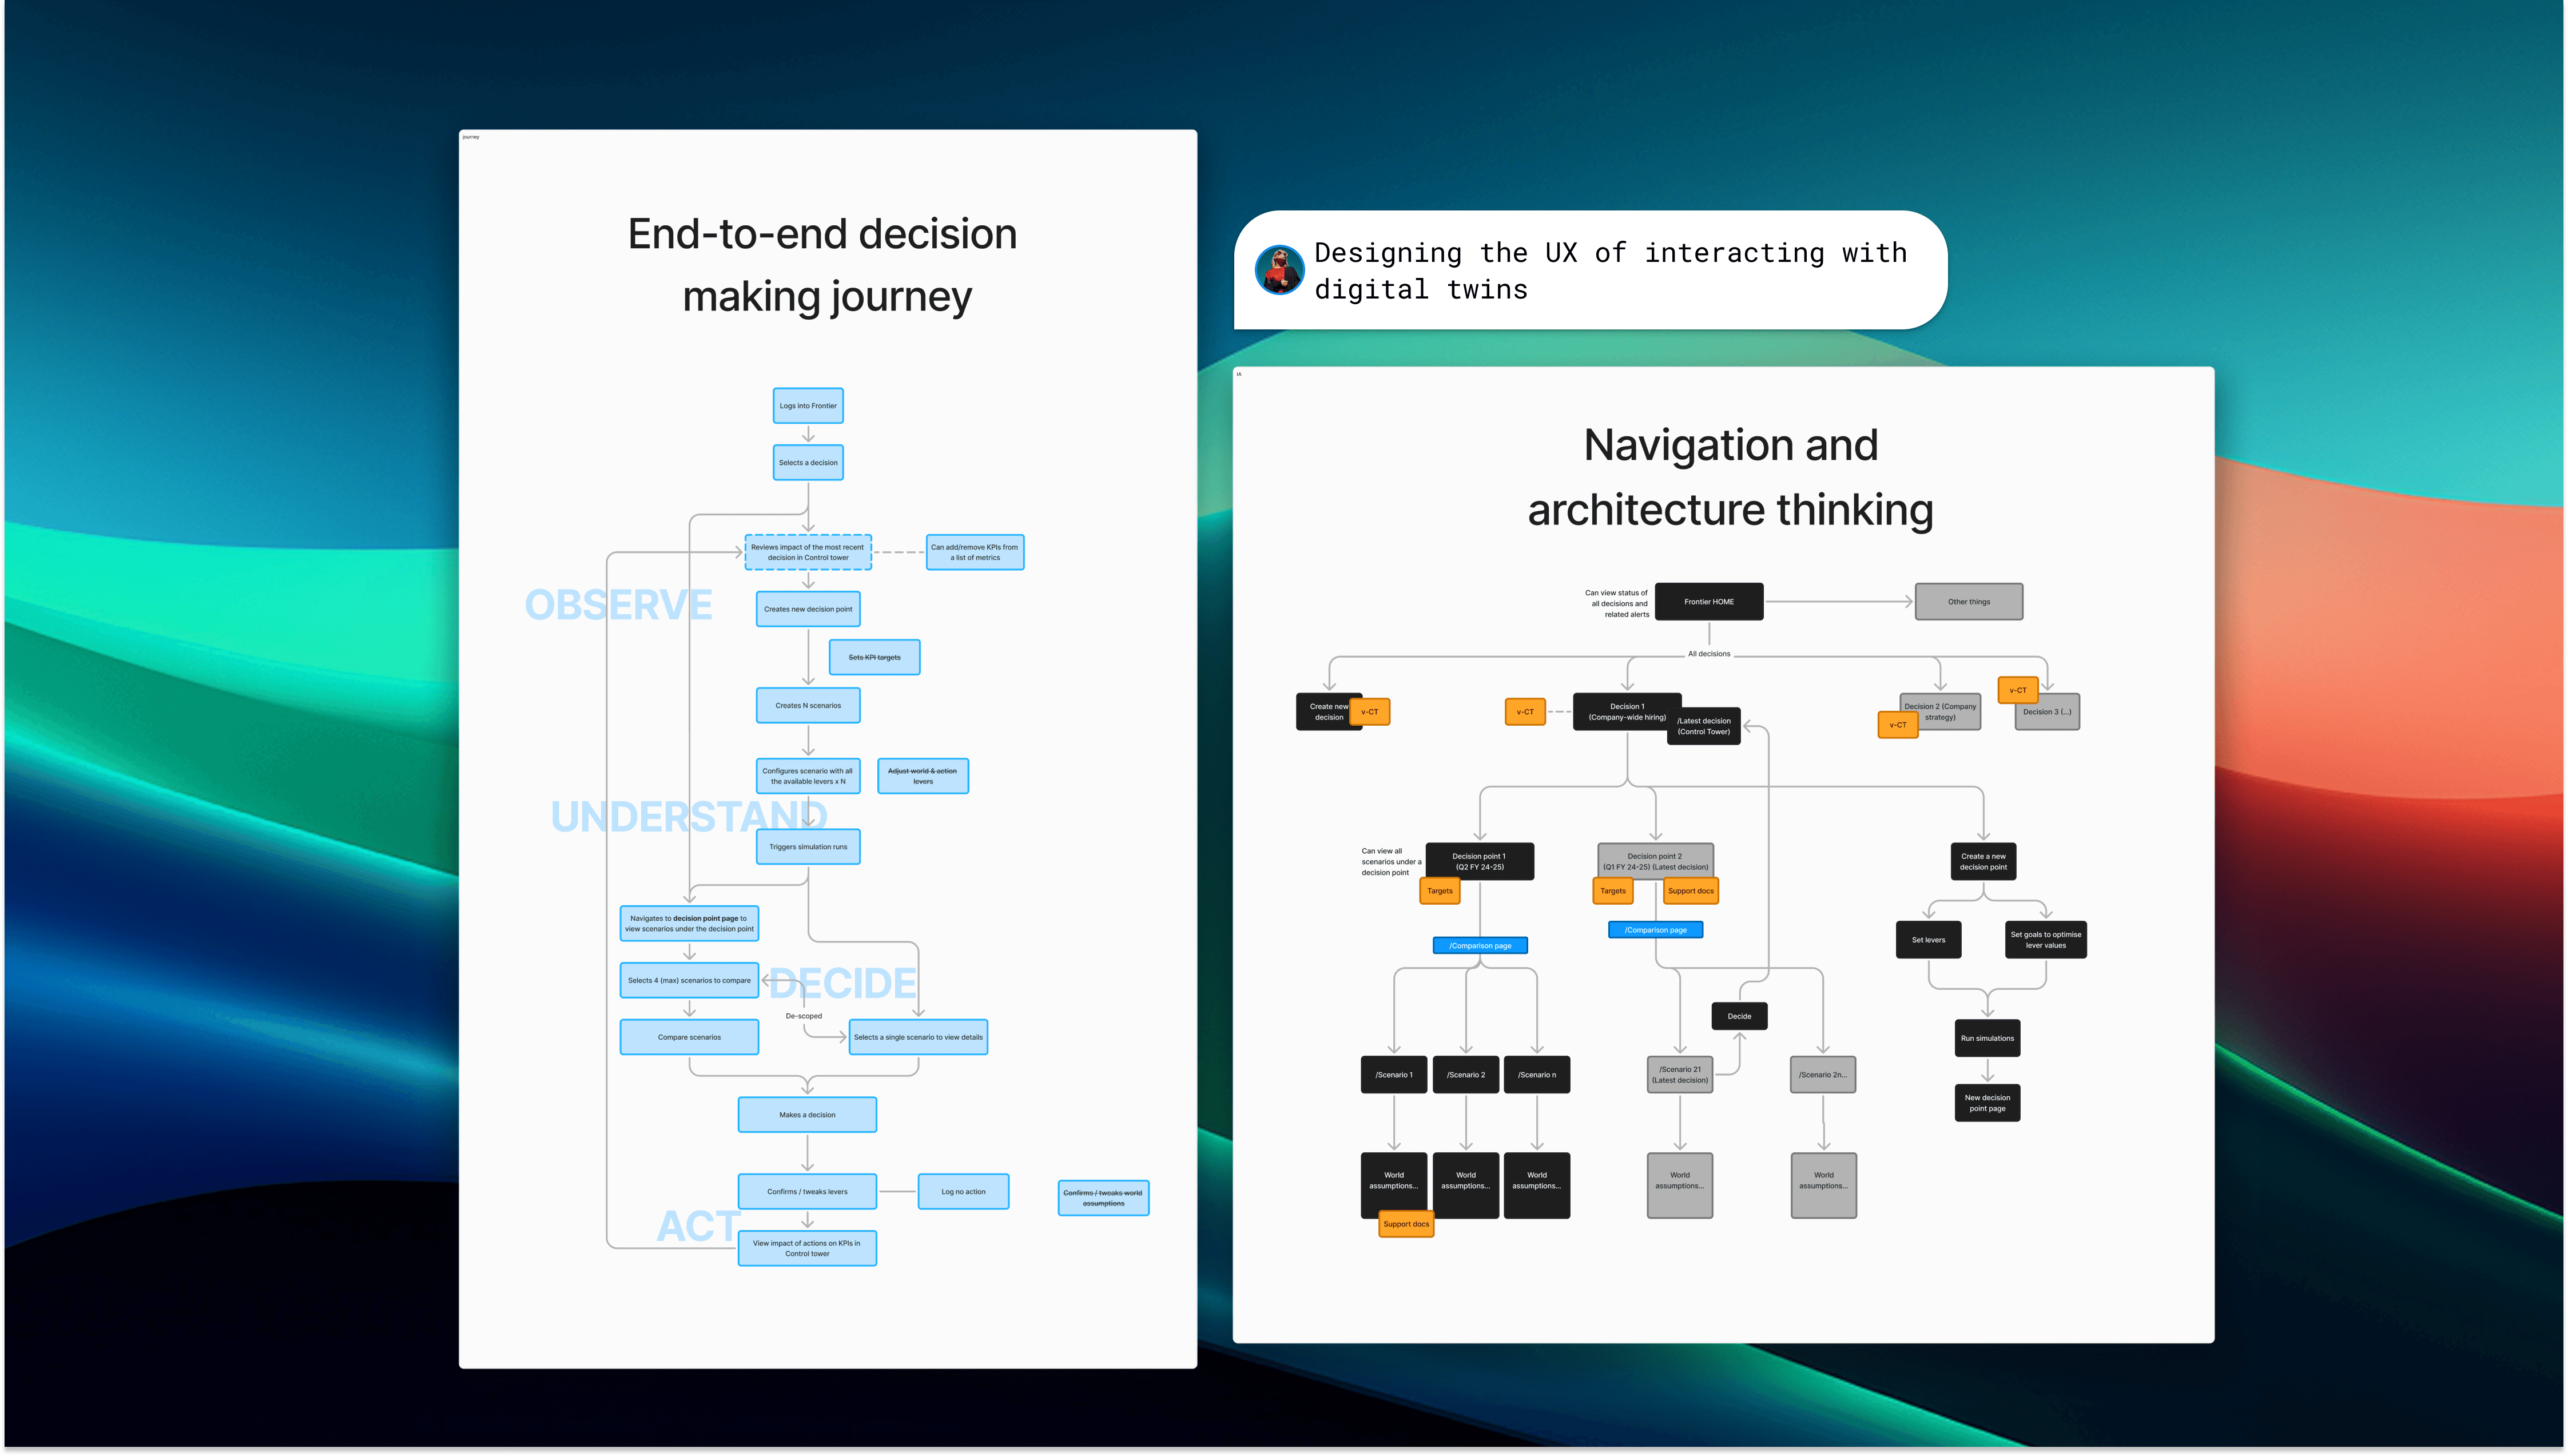Select 'World assumptions' box under /Scenario n
Viewport: 2568px width, 1456px height.
(1536, 1186)
